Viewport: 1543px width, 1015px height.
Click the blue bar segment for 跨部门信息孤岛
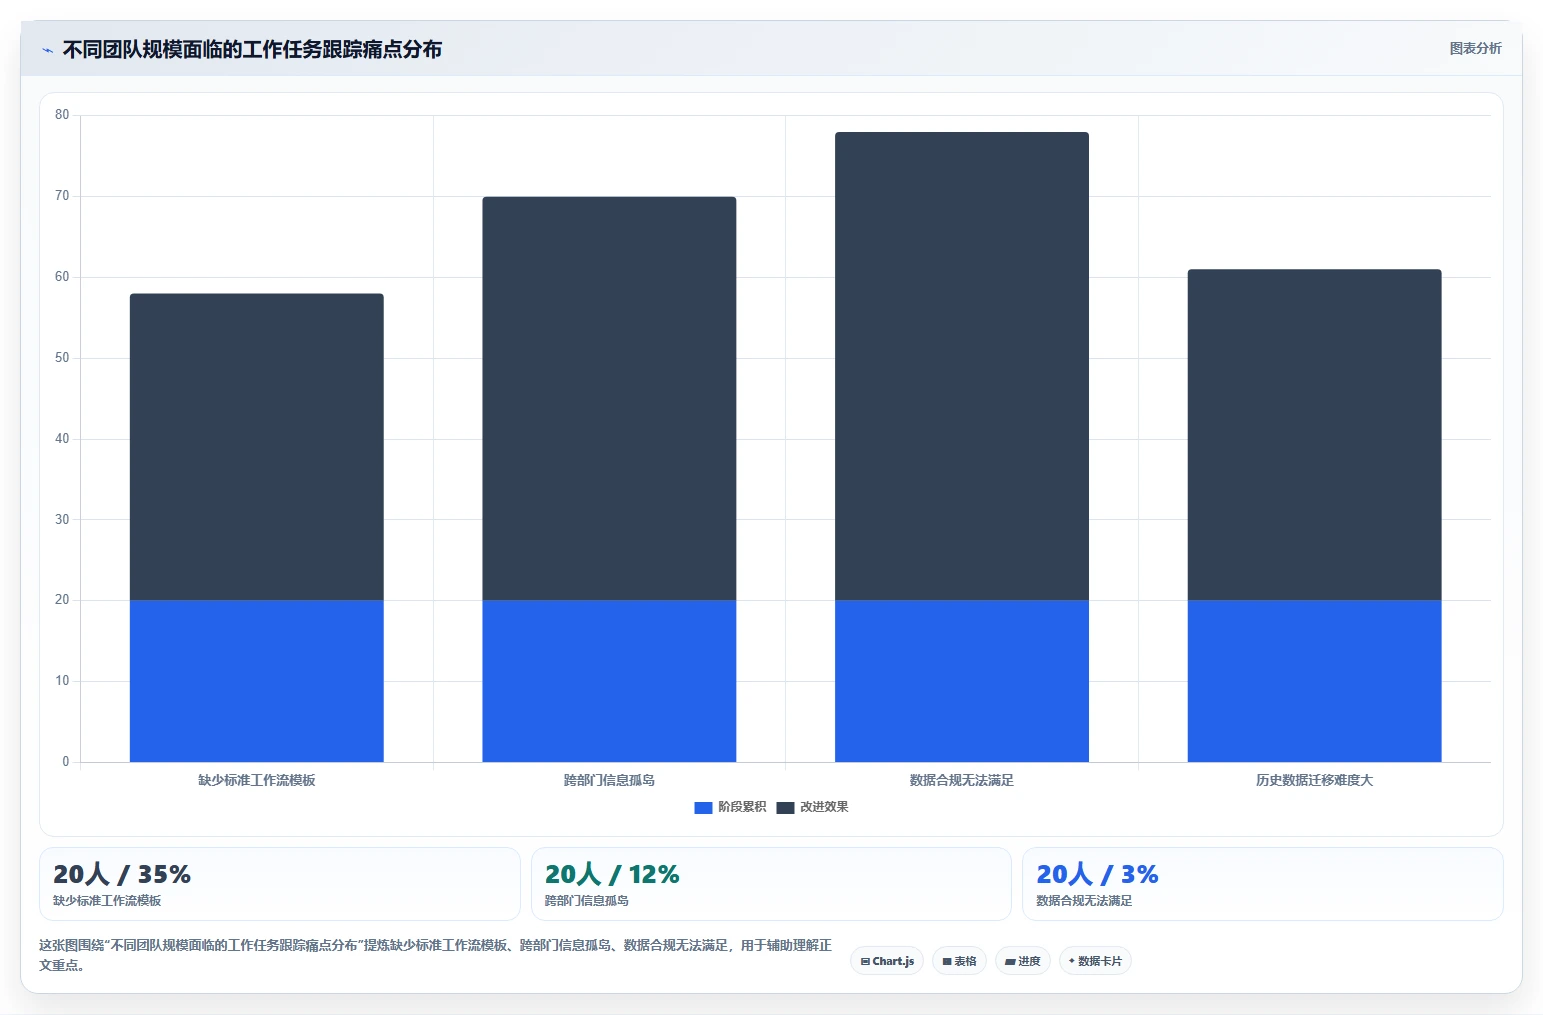(609, 681)
